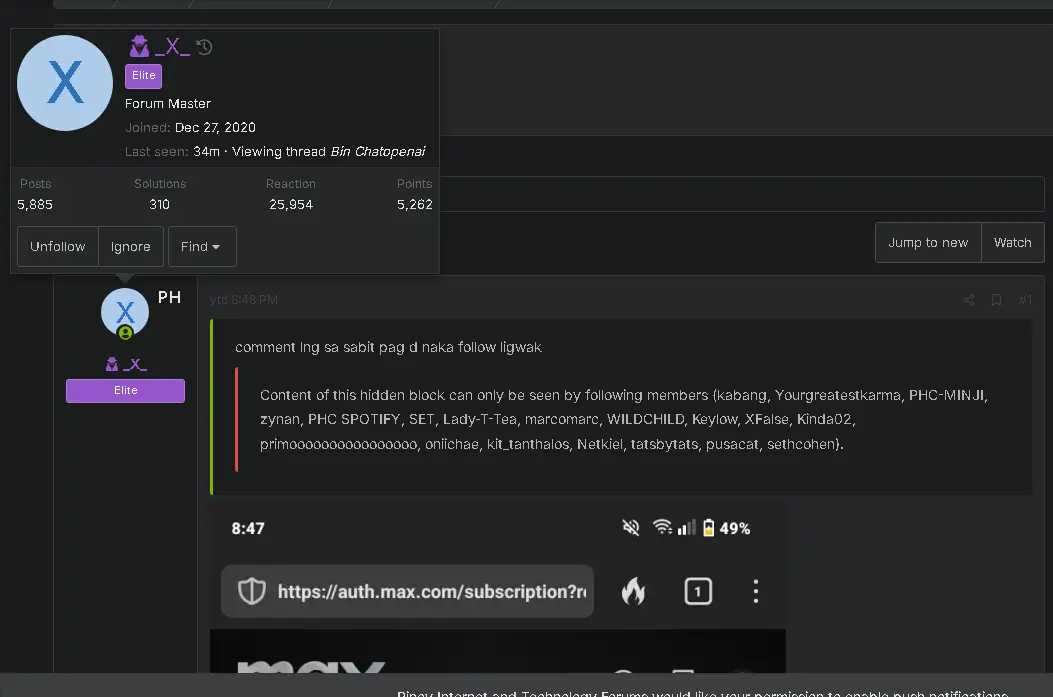The height and width of the screenshot is (697, 1053).
Task: Click the username history clock icon
Action: (x=204, y=47)
